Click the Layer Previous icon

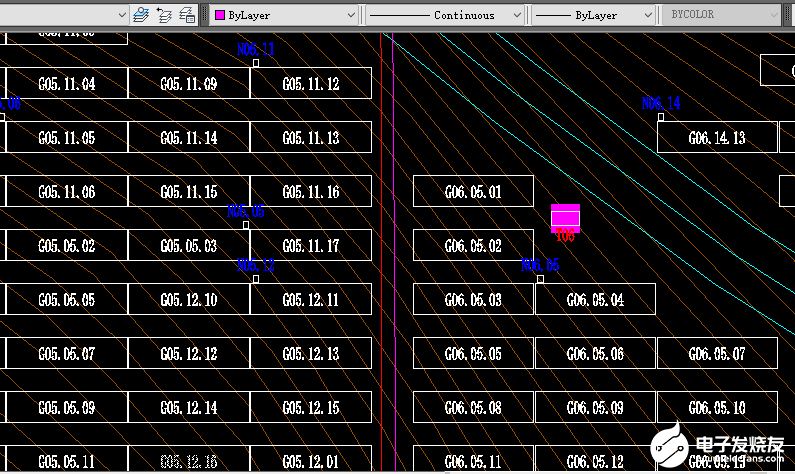coord(164,15)
